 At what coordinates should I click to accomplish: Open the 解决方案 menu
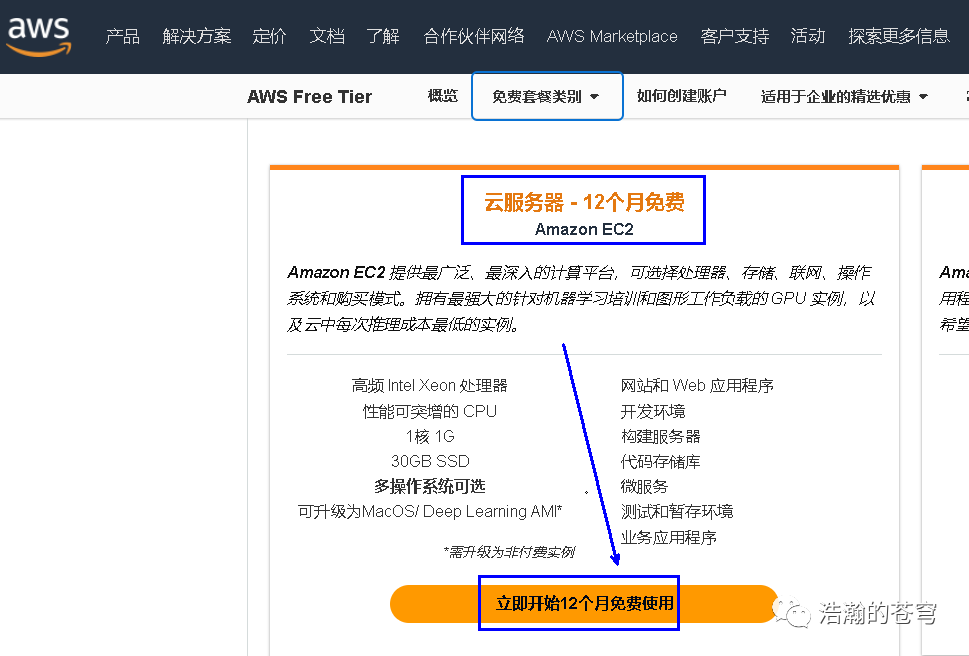coord(197,36)
